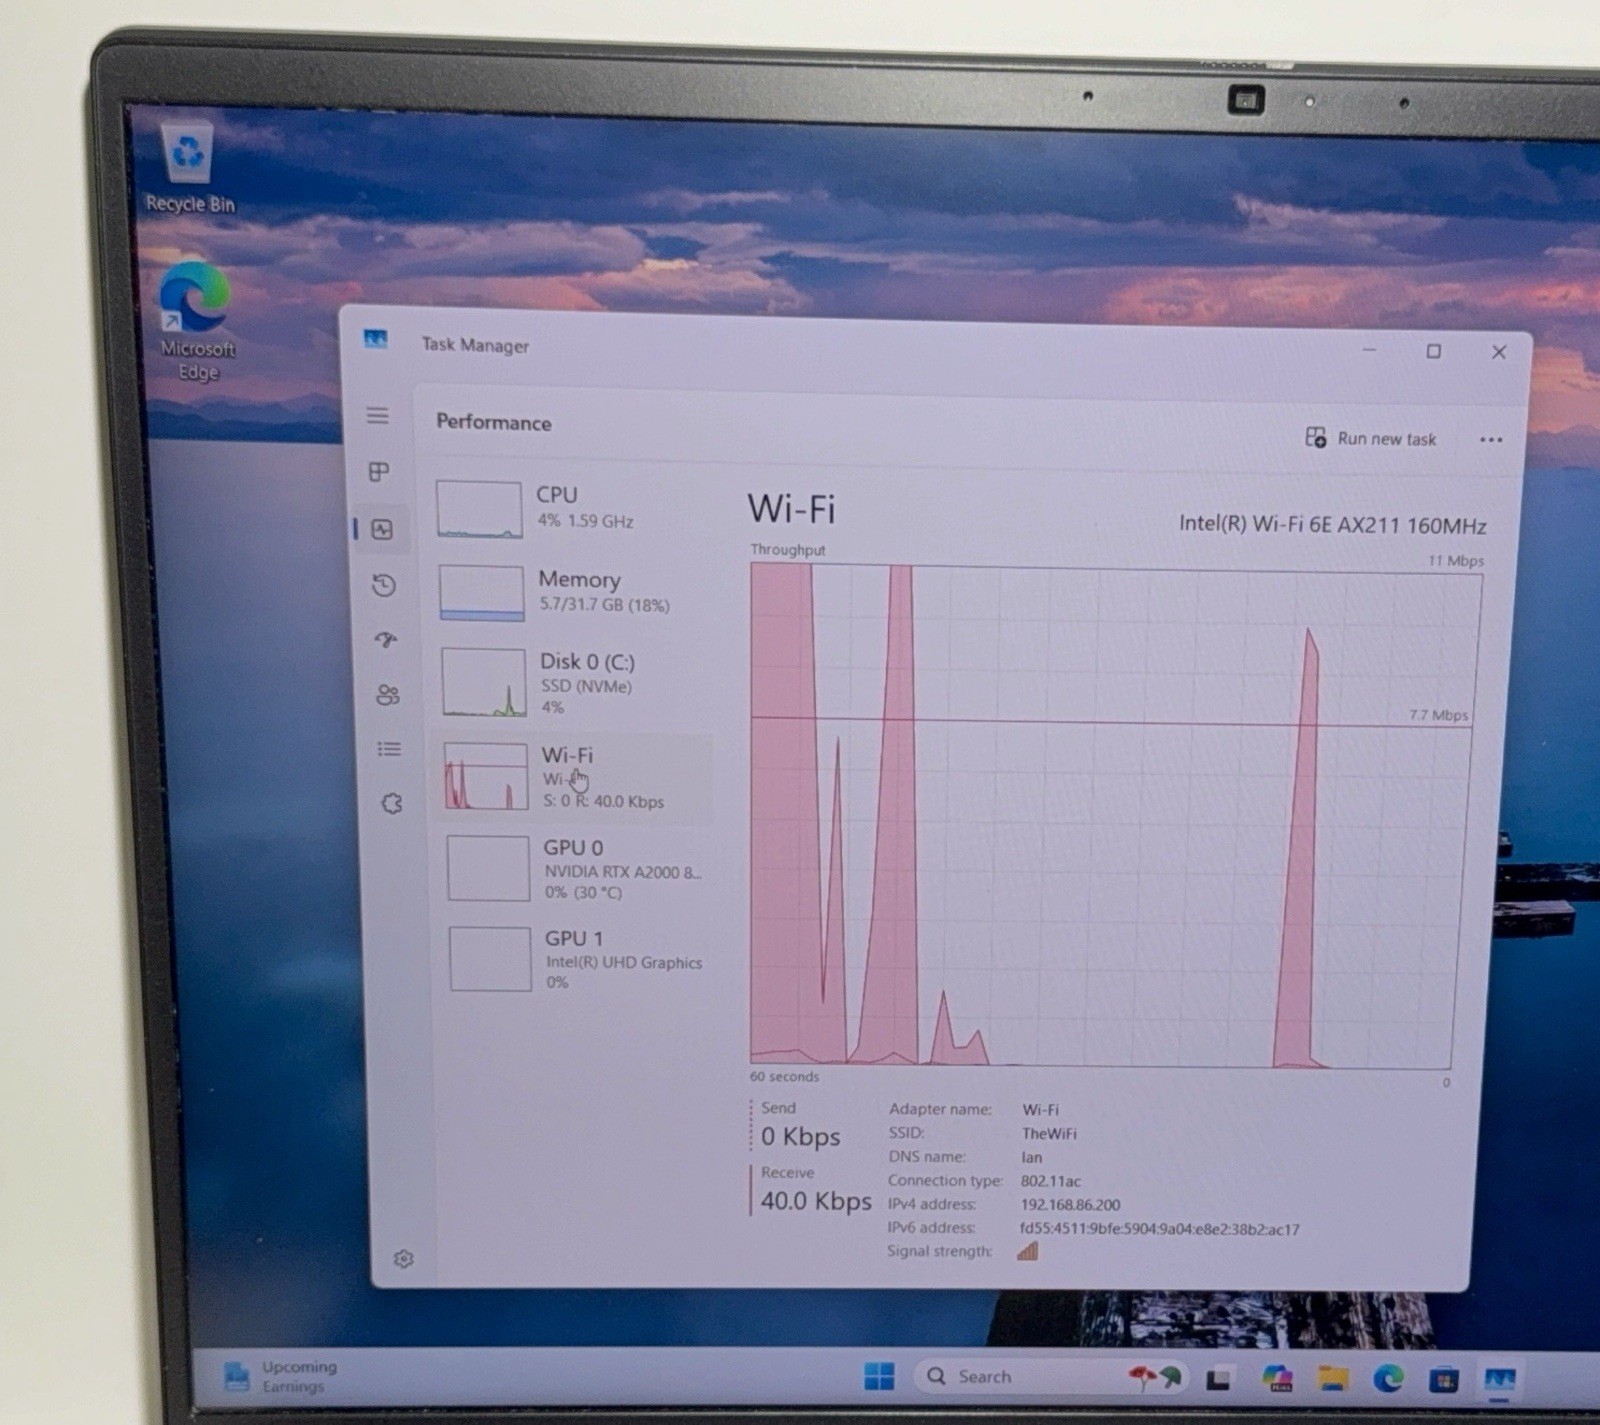Open Microsoft Edge on taskbar
Screen dimensions: 1600x1425
point(1388,1380)
